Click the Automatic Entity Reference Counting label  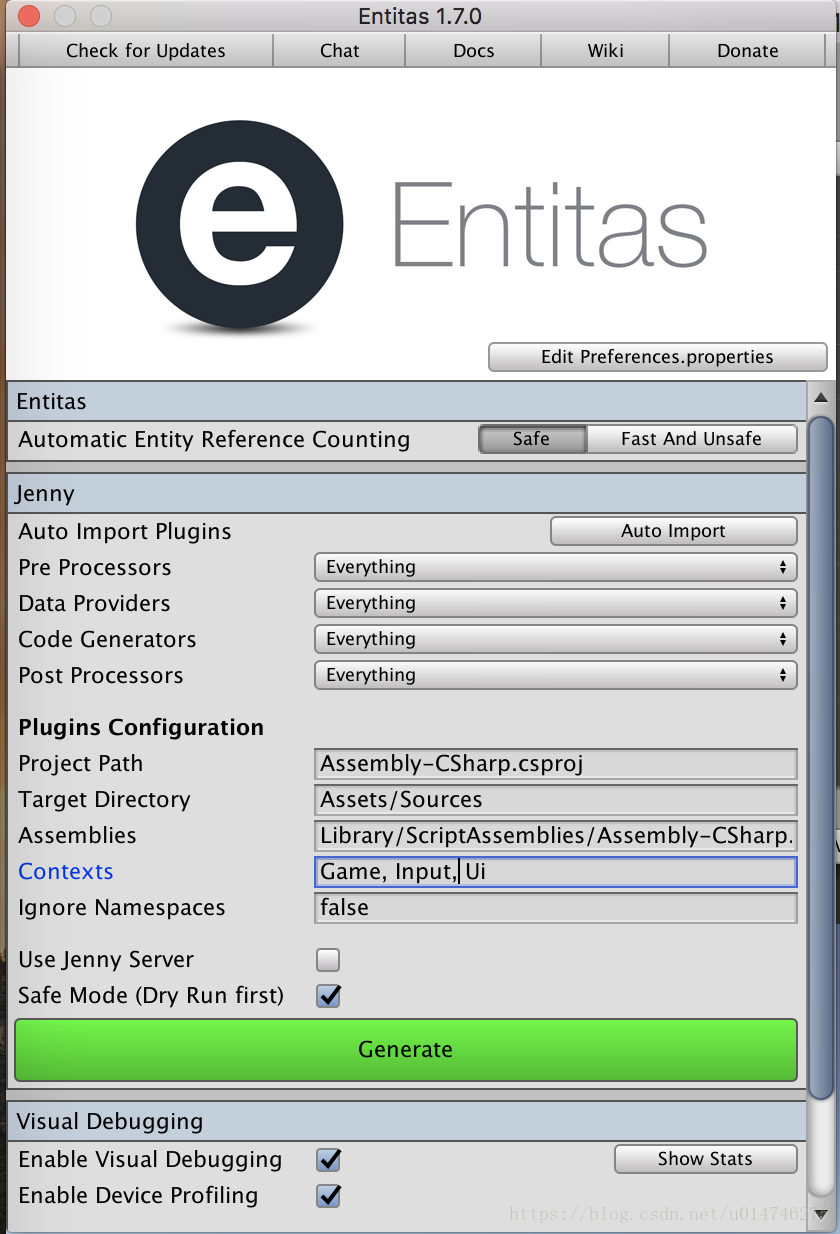(214, 440)
